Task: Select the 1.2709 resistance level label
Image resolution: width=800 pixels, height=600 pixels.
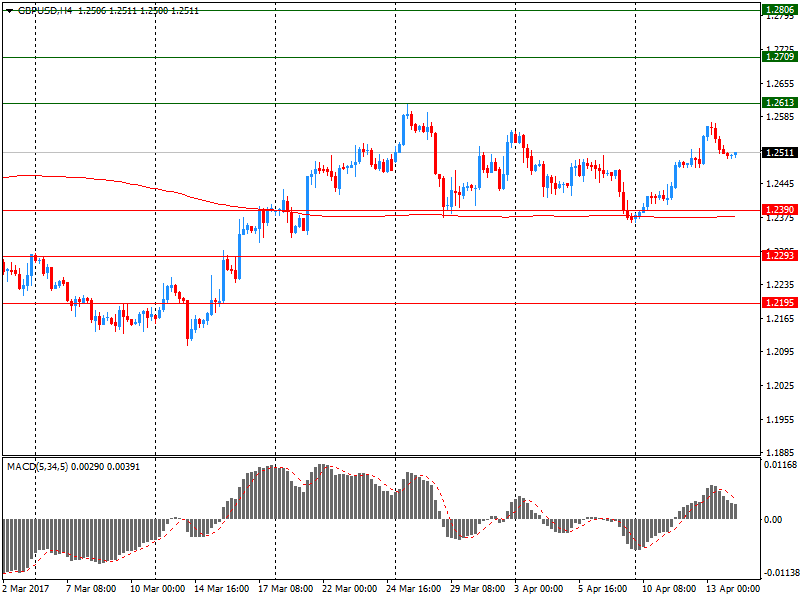Action: coord(780,57)
